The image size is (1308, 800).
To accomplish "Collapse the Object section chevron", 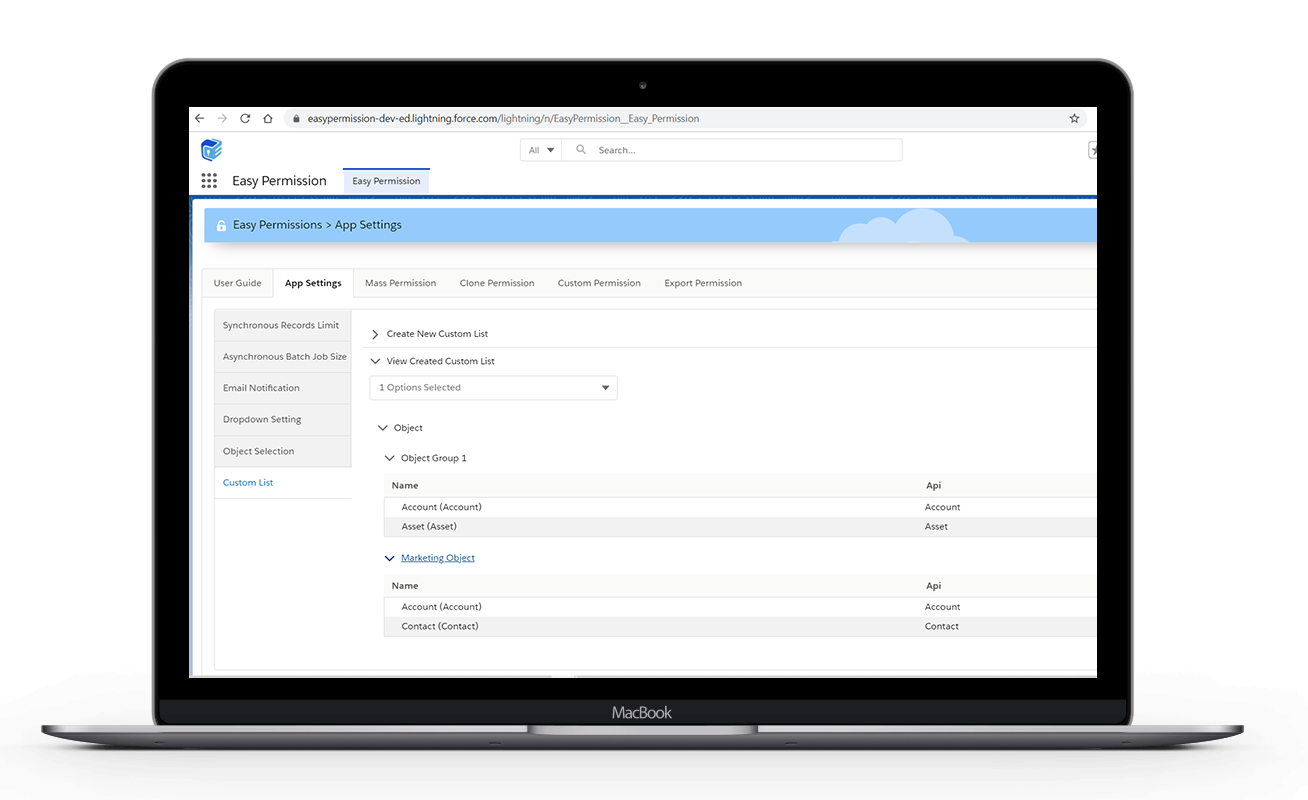I will [382, 428].
